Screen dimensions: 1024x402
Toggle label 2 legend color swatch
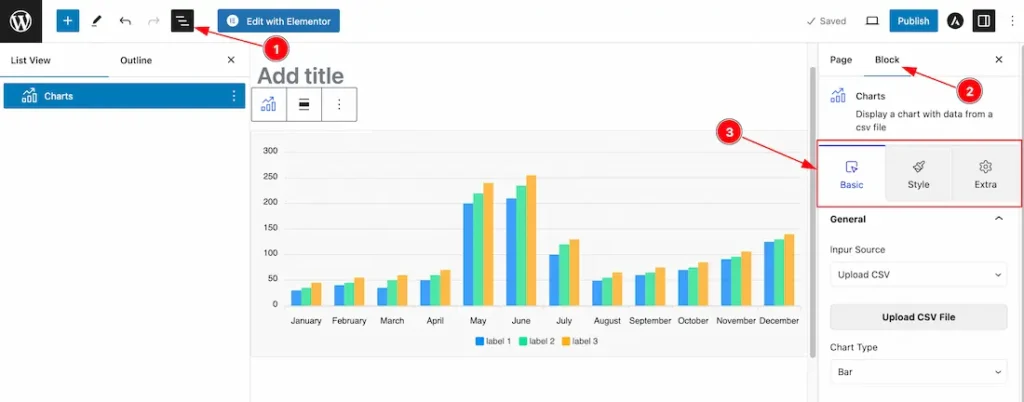[x=523, y=341]
